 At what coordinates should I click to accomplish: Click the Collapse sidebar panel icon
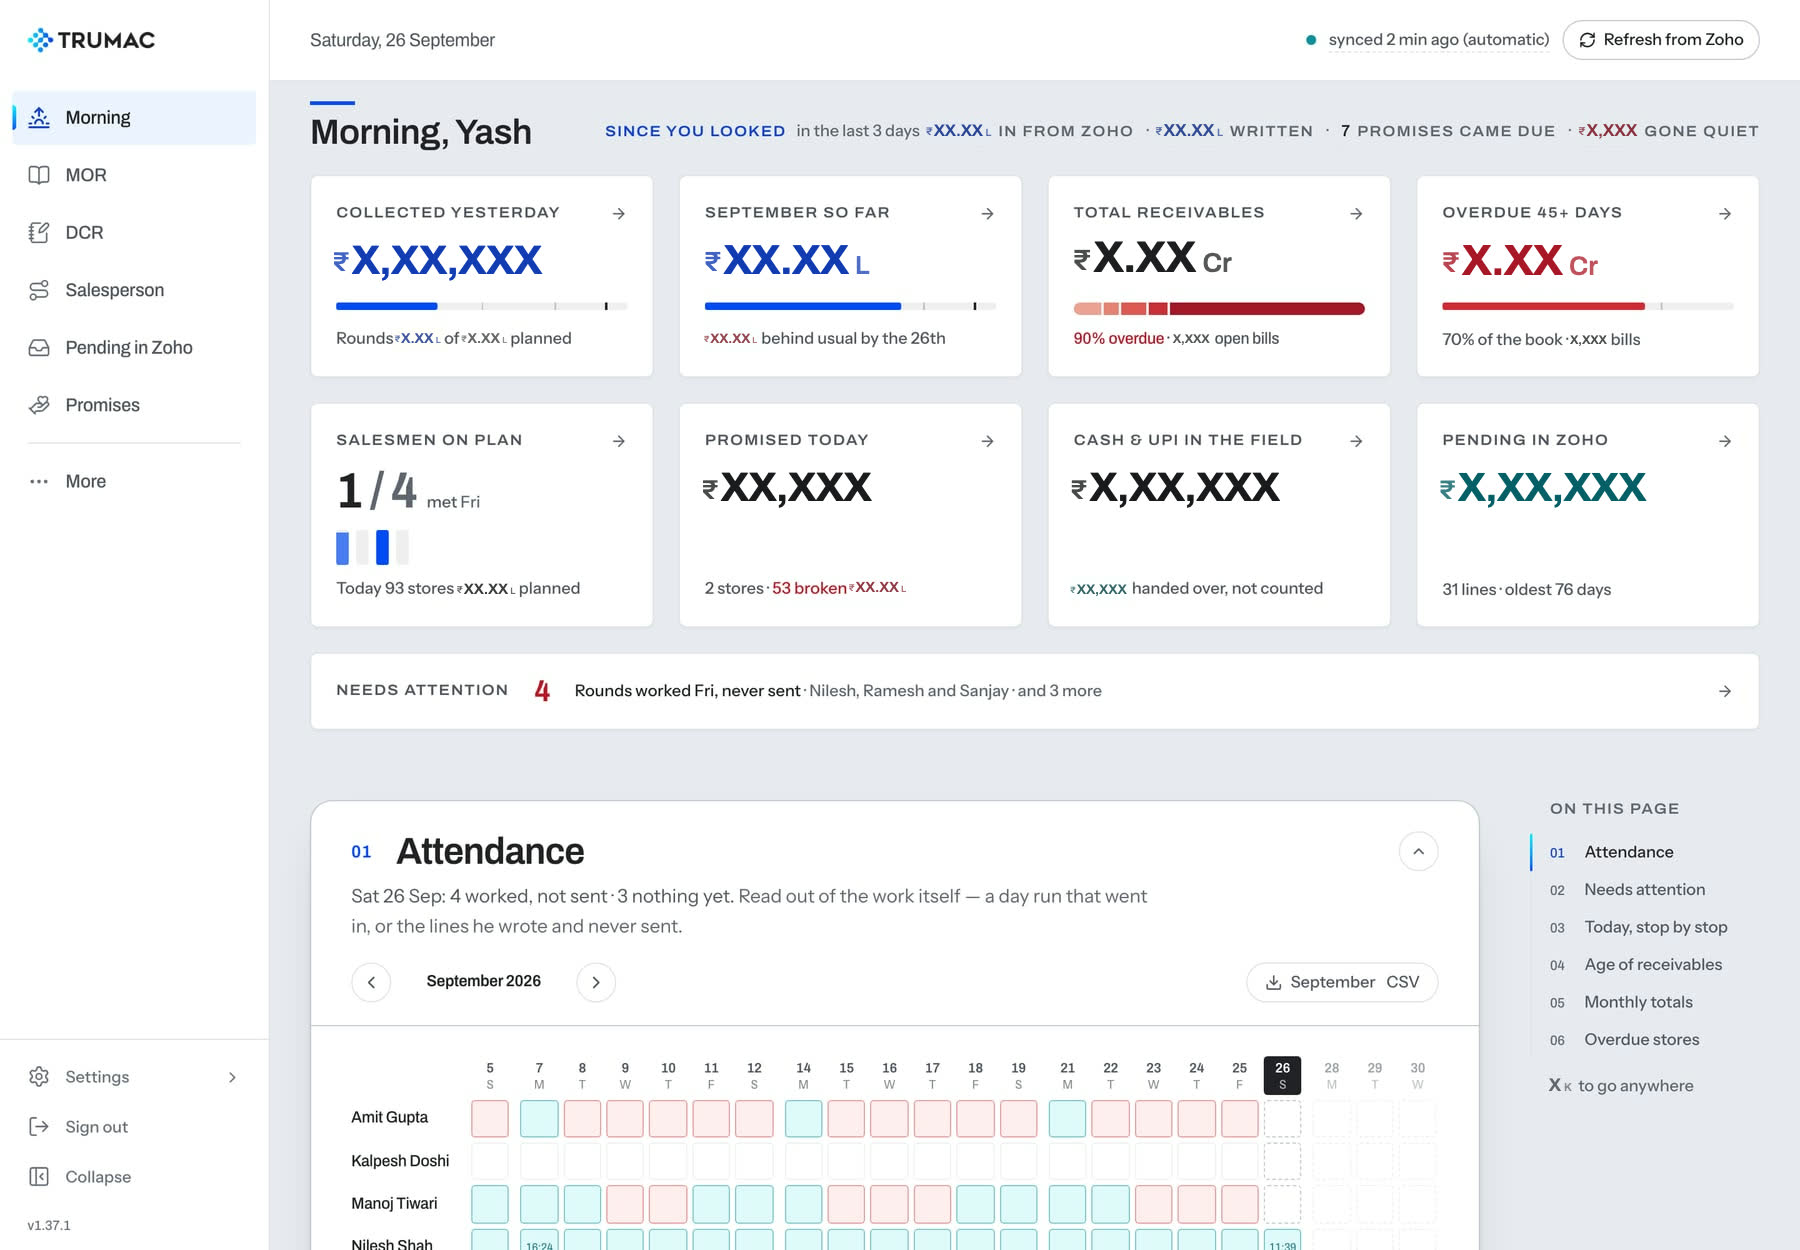coord(39,1177)
